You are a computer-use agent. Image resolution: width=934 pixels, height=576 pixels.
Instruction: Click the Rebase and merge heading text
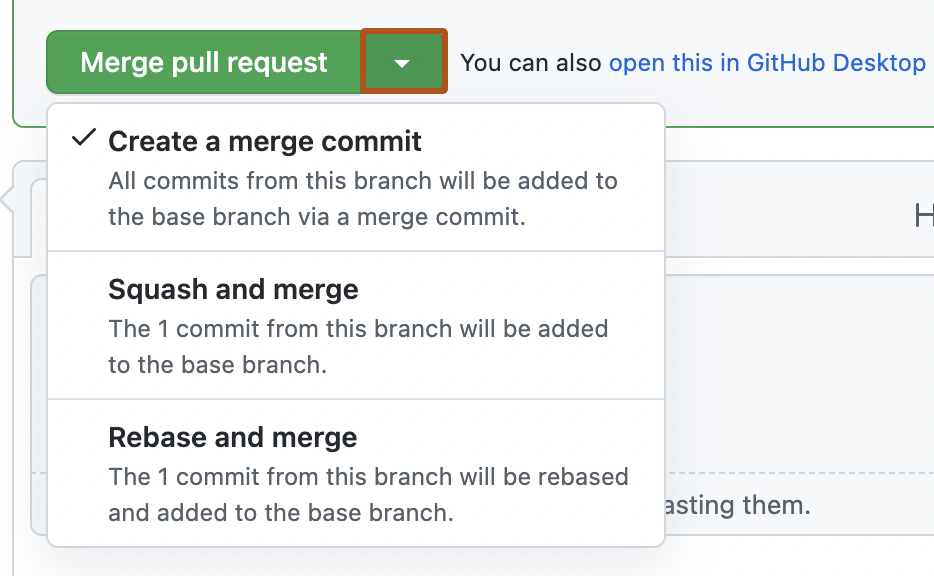tap(233, 437)
